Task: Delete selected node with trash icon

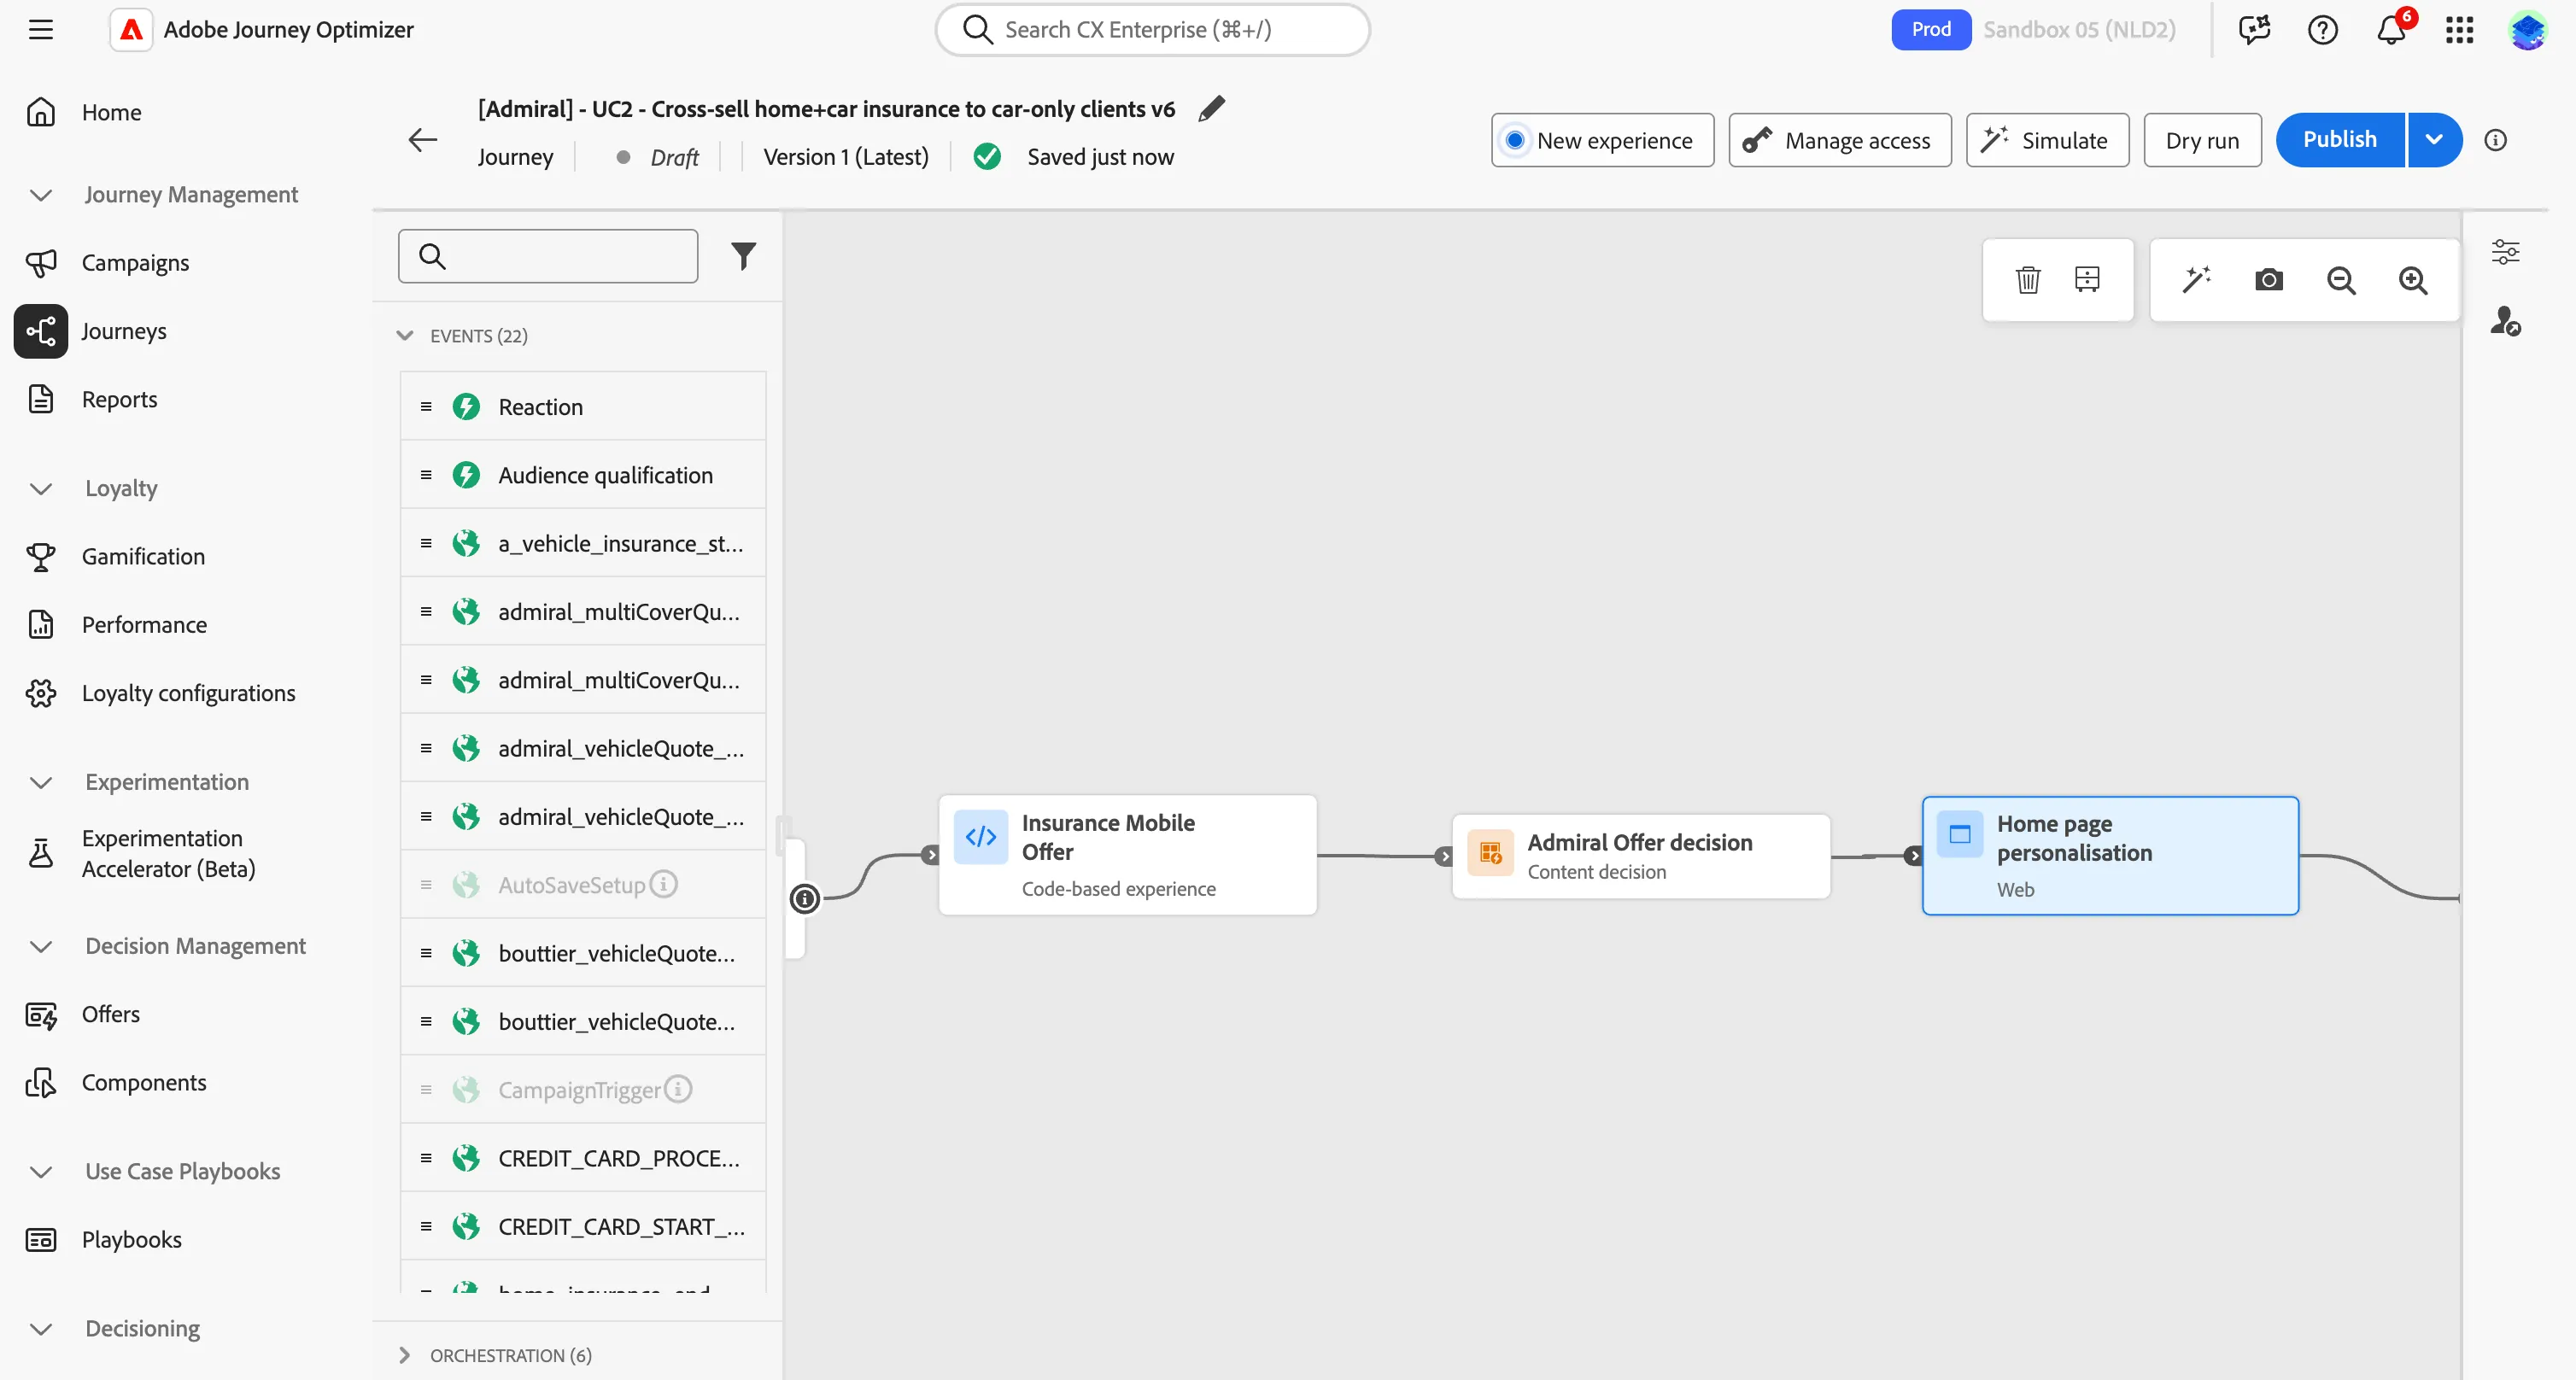Action: click(x=2027, y=280)
